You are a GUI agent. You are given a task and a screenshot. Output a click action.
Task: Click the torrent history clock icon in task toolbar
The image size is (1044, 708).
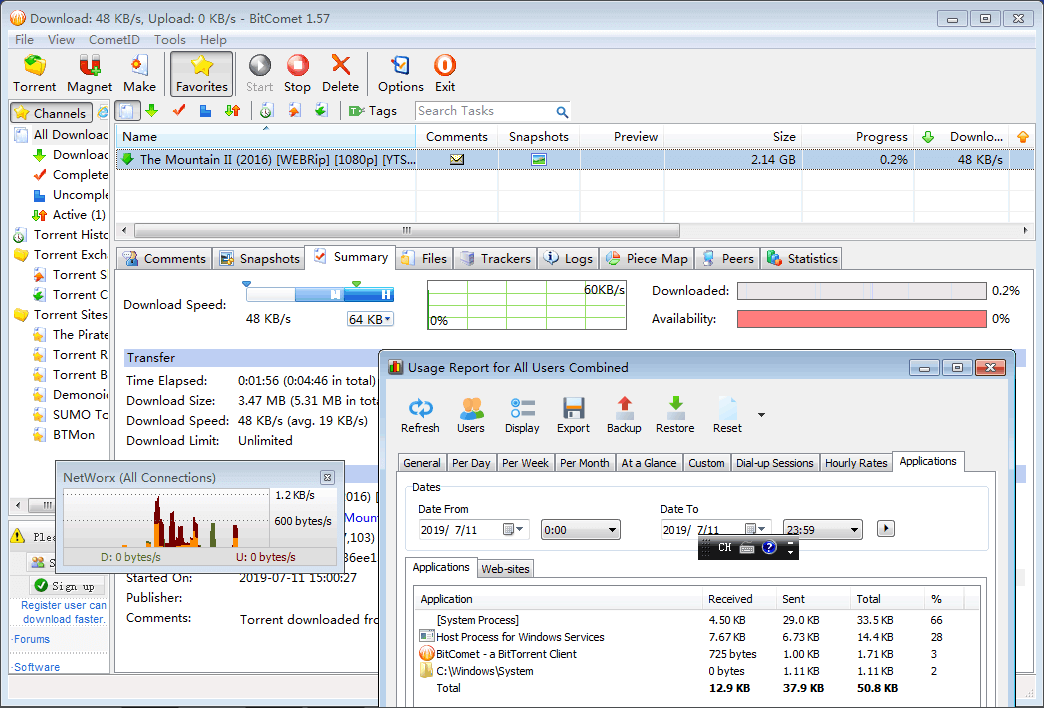coord(267,111)
